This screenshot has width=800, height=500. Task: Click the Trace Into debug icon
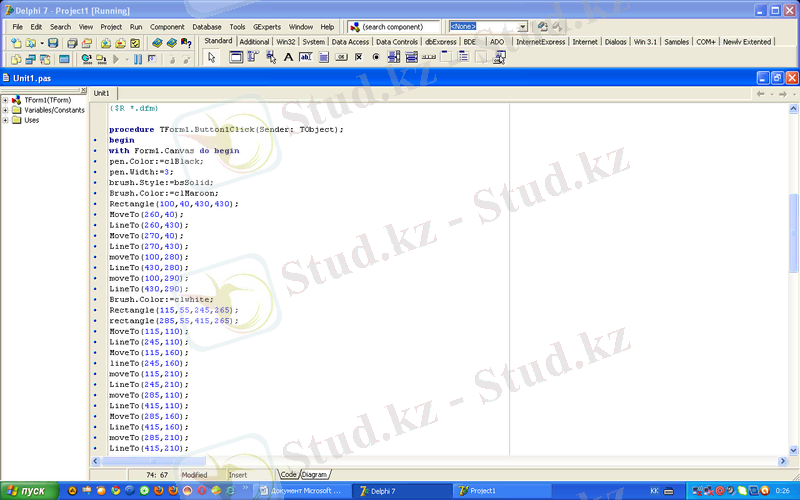172,60
